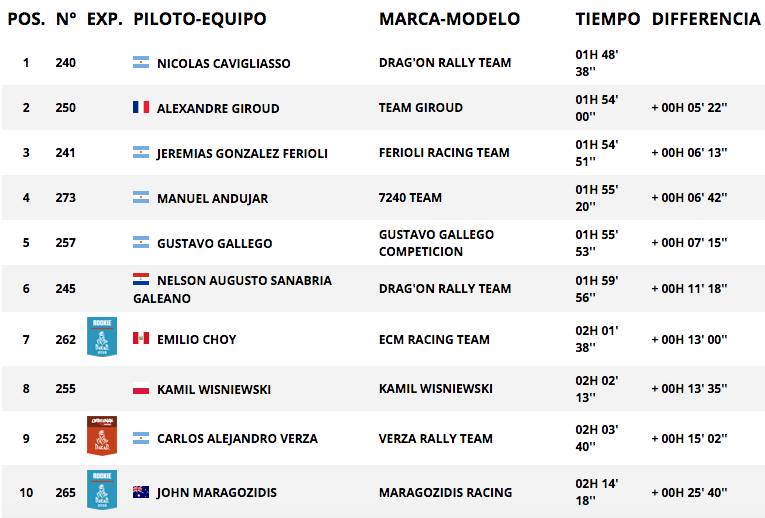Click the ECM Racing Team entry
The image size is (765, 518).
(x=434, y=339)
